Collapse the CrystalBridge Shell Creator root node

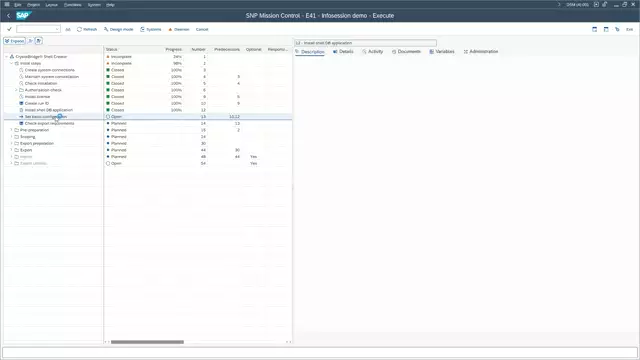[7, 57]
